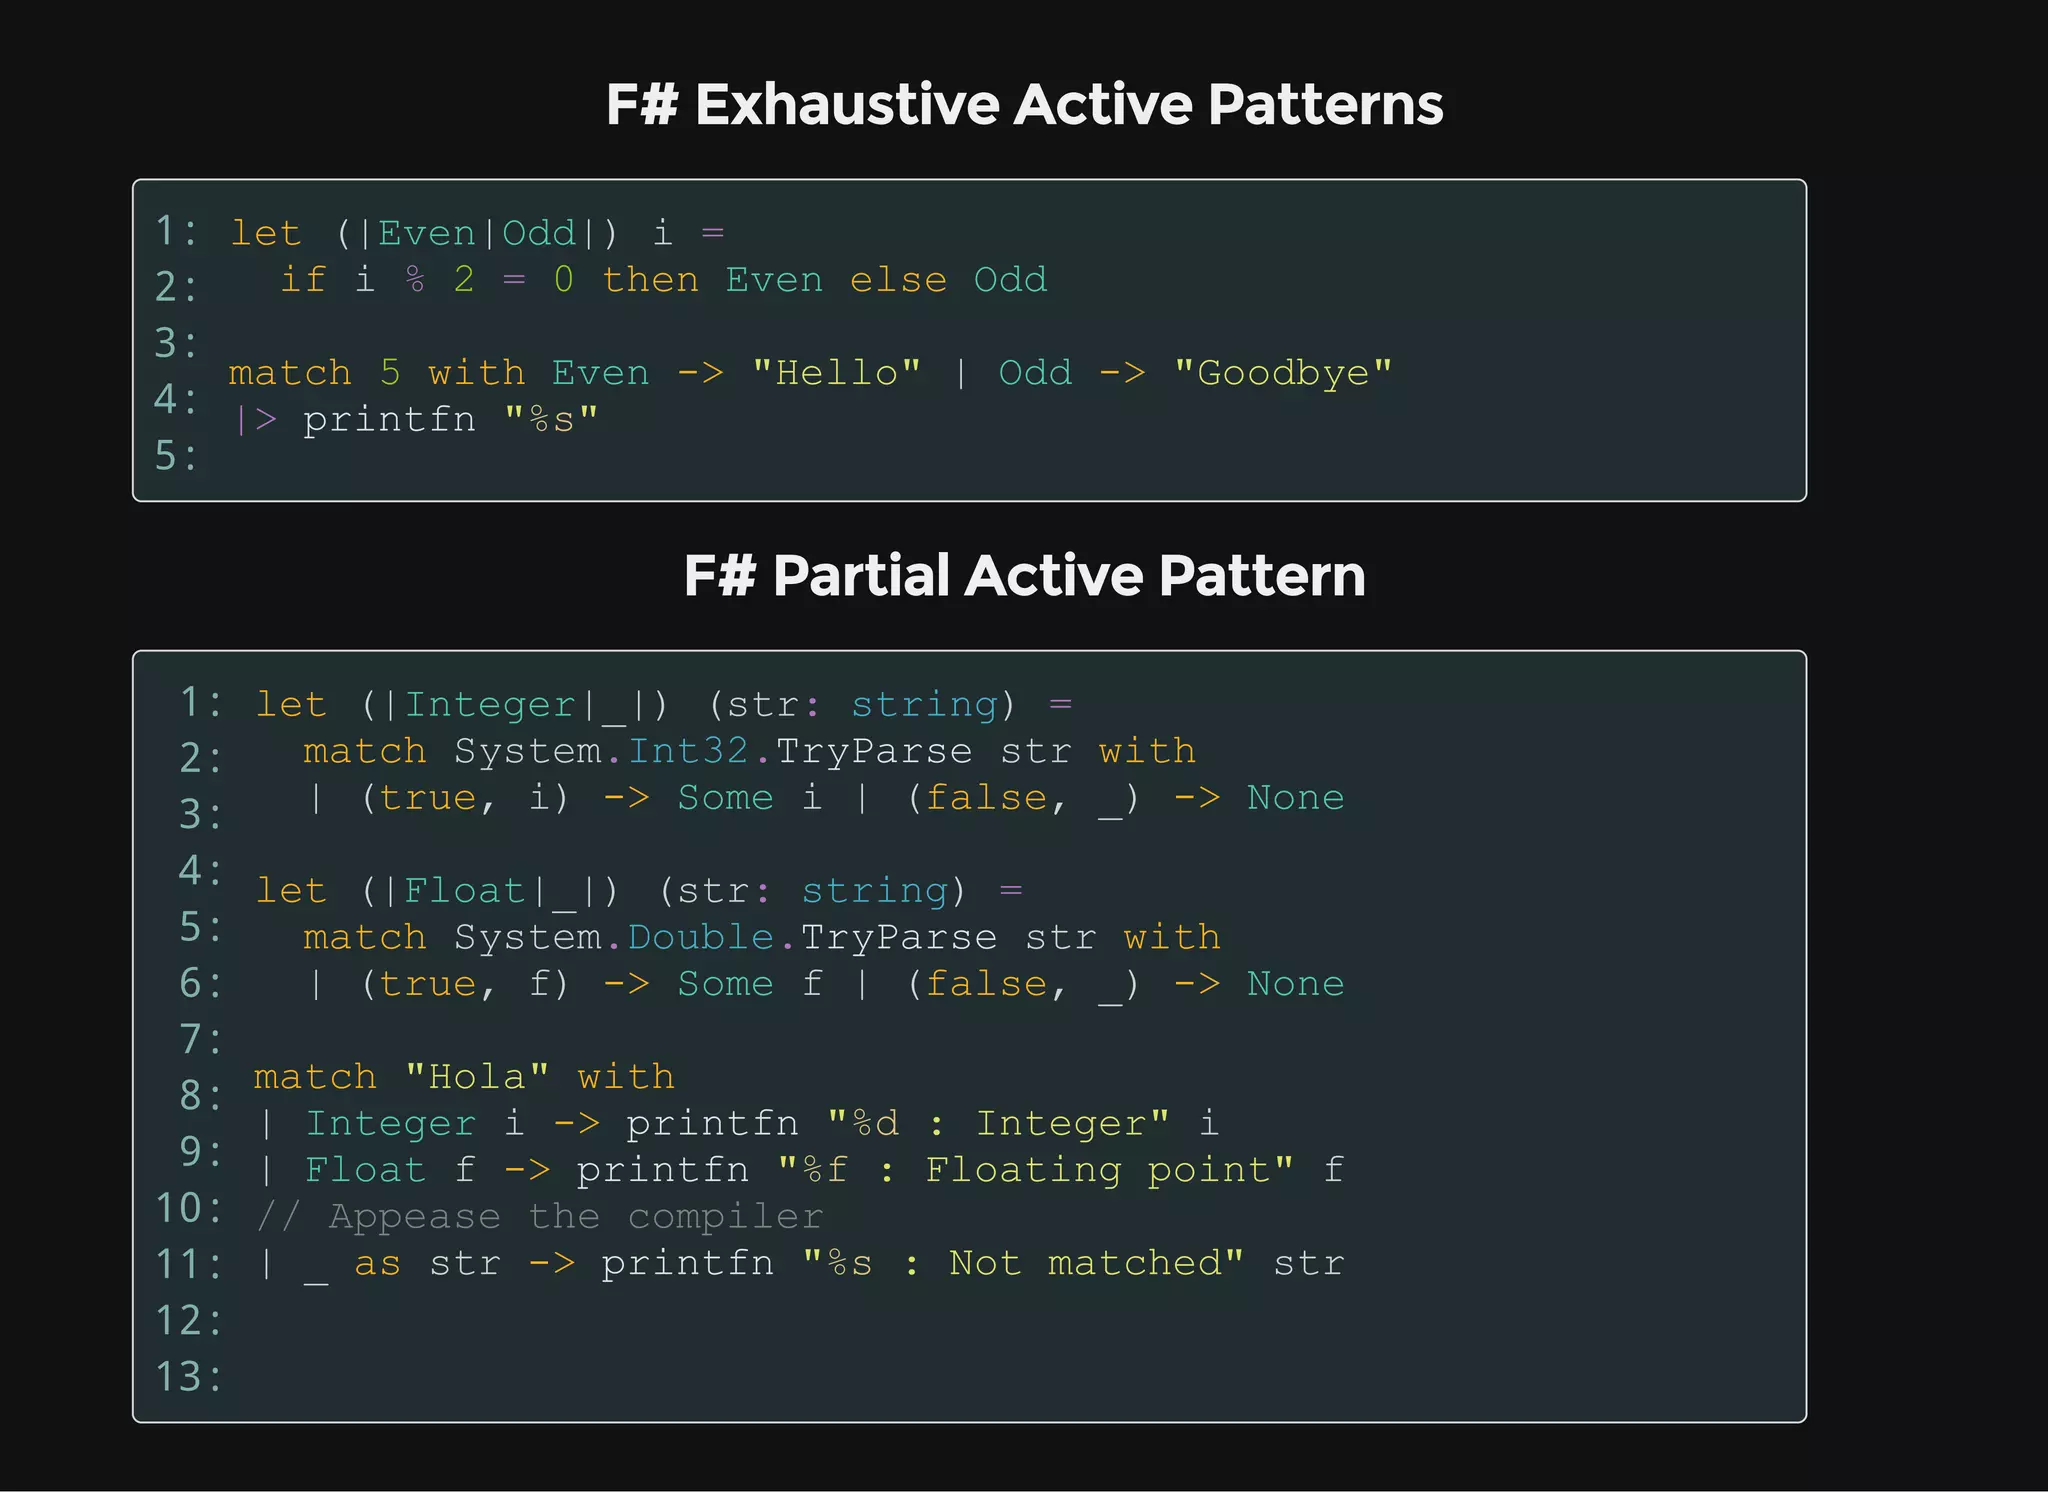The width and height of the screenshot is (2048, 1492).
Task: Click the "%d : Integer" format string
Action: click(x=998, y=1123)
